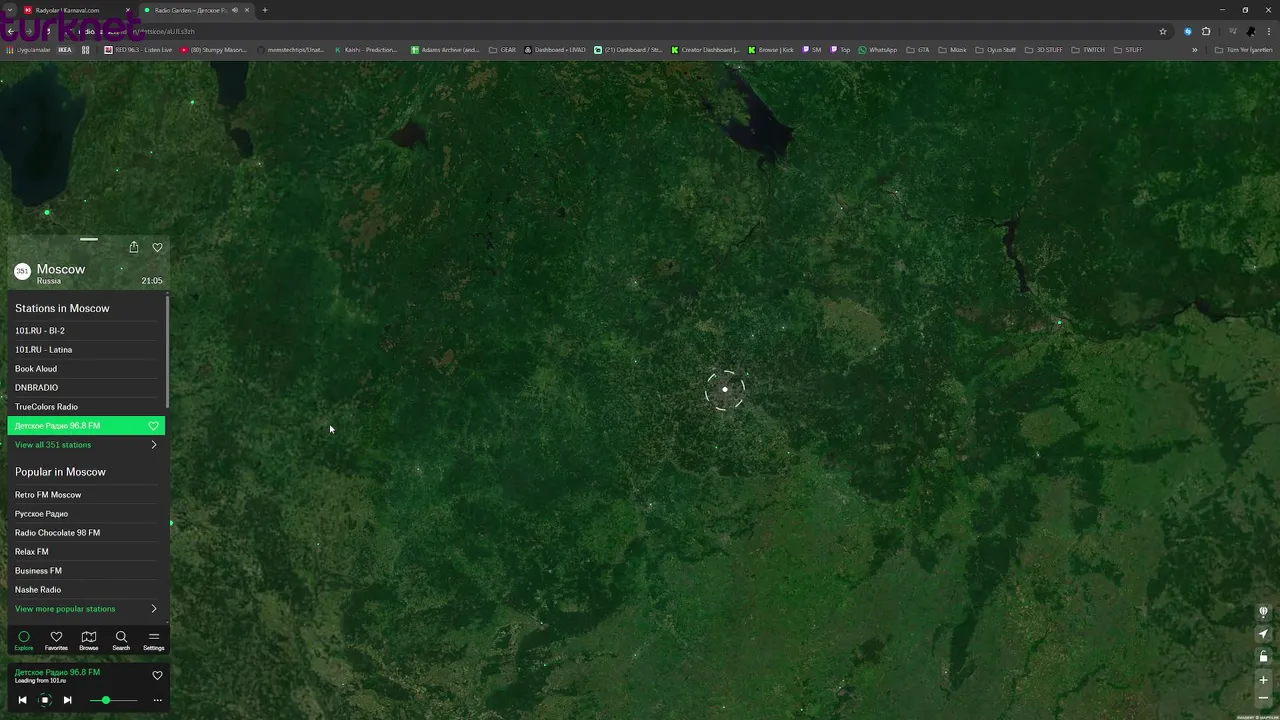Zoom in on the map
Viewport: 1280px width, 720px height.
click(1263, 680)
